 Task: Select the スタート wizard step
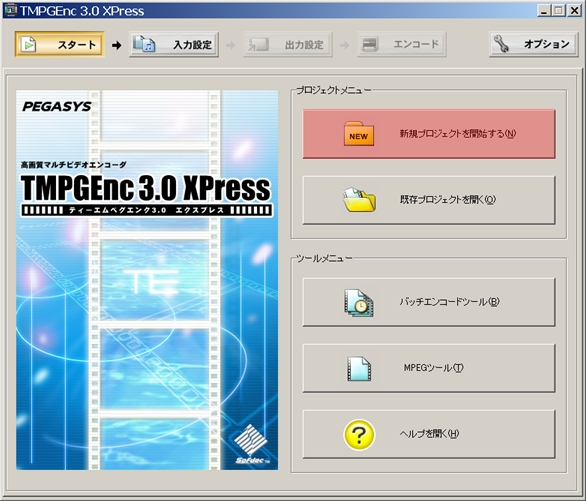(59, 44)
